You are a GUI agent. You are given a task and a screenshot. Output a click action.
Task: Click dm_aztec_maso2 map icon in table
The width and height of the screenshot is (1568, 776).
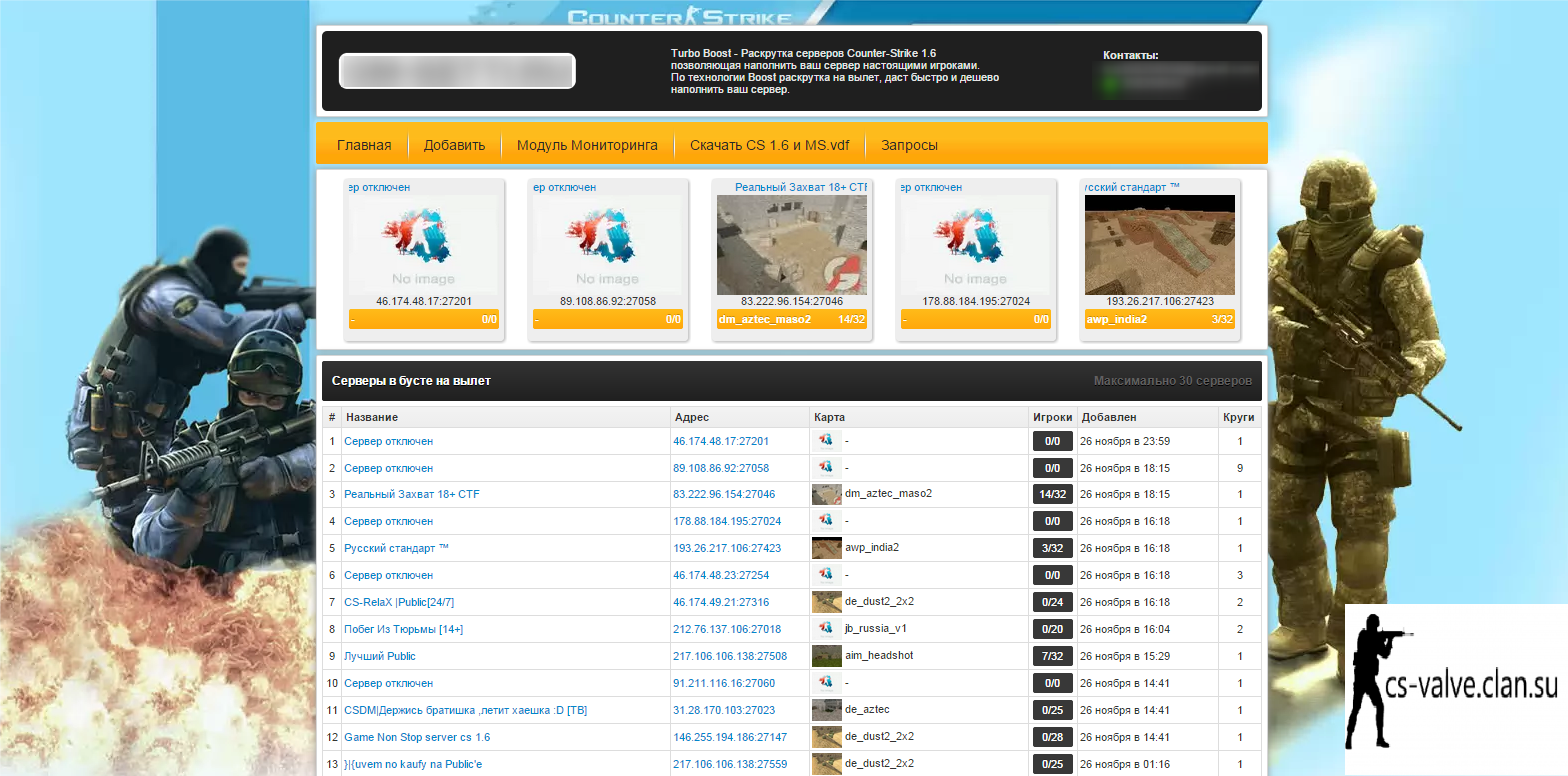tap(826, 494)
